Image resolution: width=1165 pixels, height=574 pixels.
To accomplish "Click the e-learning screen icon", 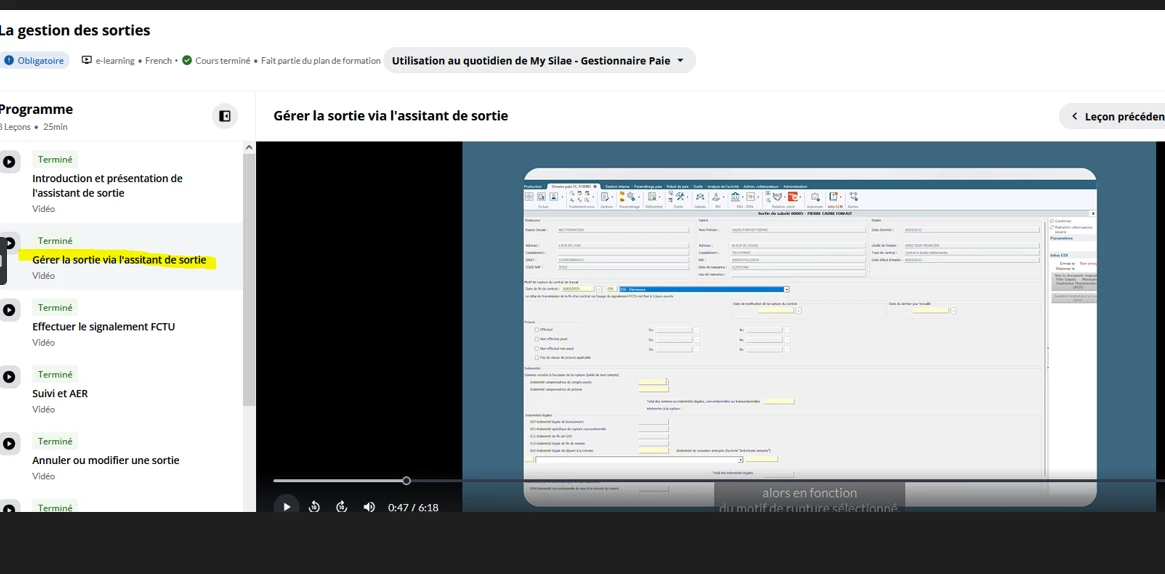I will click(x=87, y=61).
